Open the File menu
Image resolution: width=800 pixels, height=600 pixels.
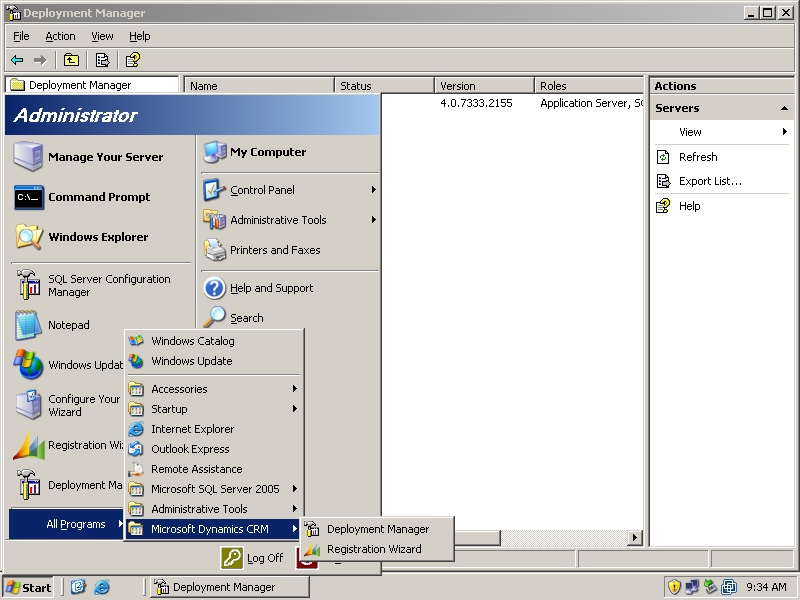tap(21, 36)
